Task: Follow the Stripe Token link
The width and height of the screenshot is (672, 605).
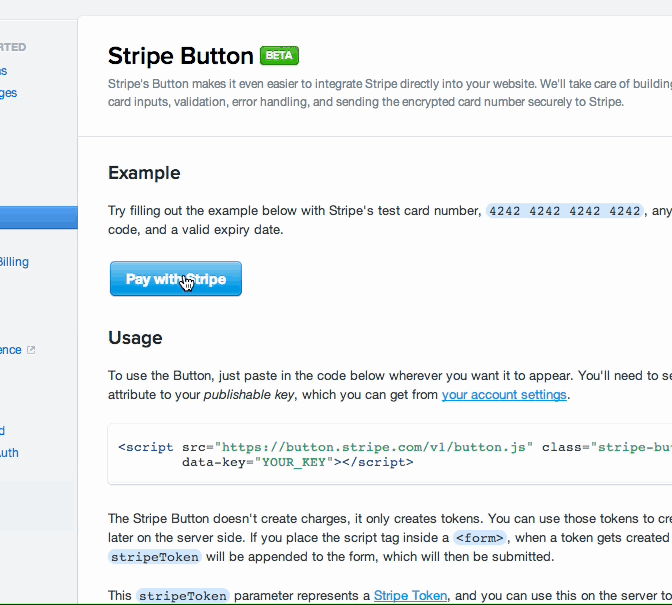Action: pyautogui.click(x=410, y=596)
